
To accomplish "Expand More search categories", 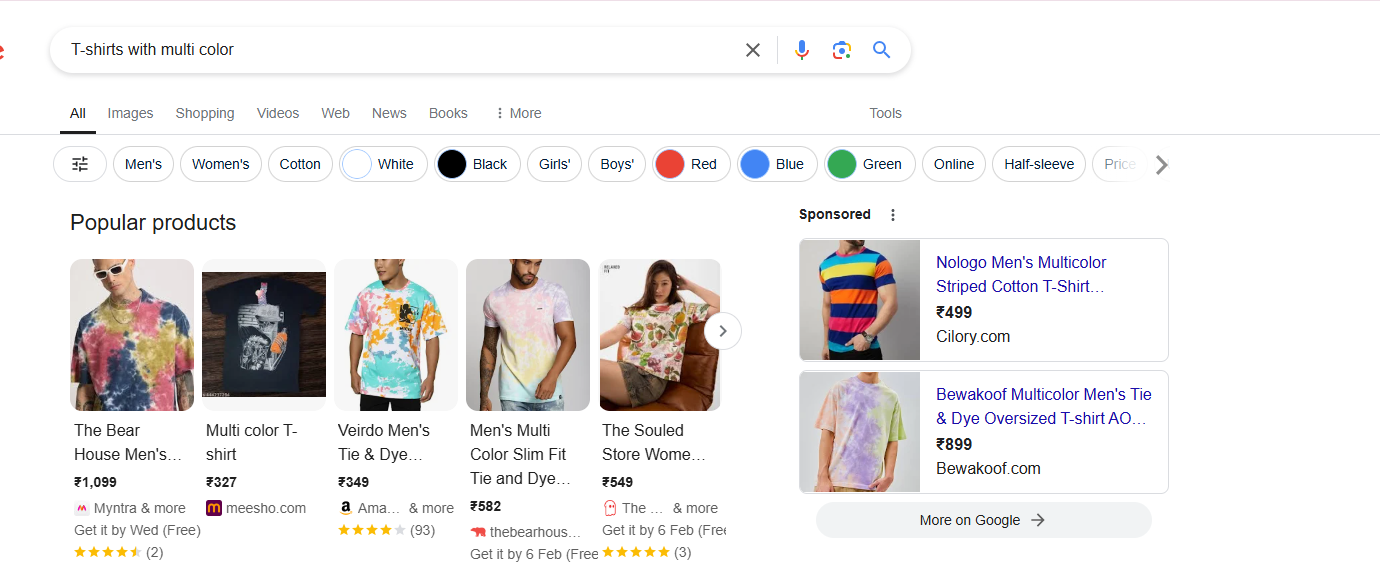I will [517, 112].
